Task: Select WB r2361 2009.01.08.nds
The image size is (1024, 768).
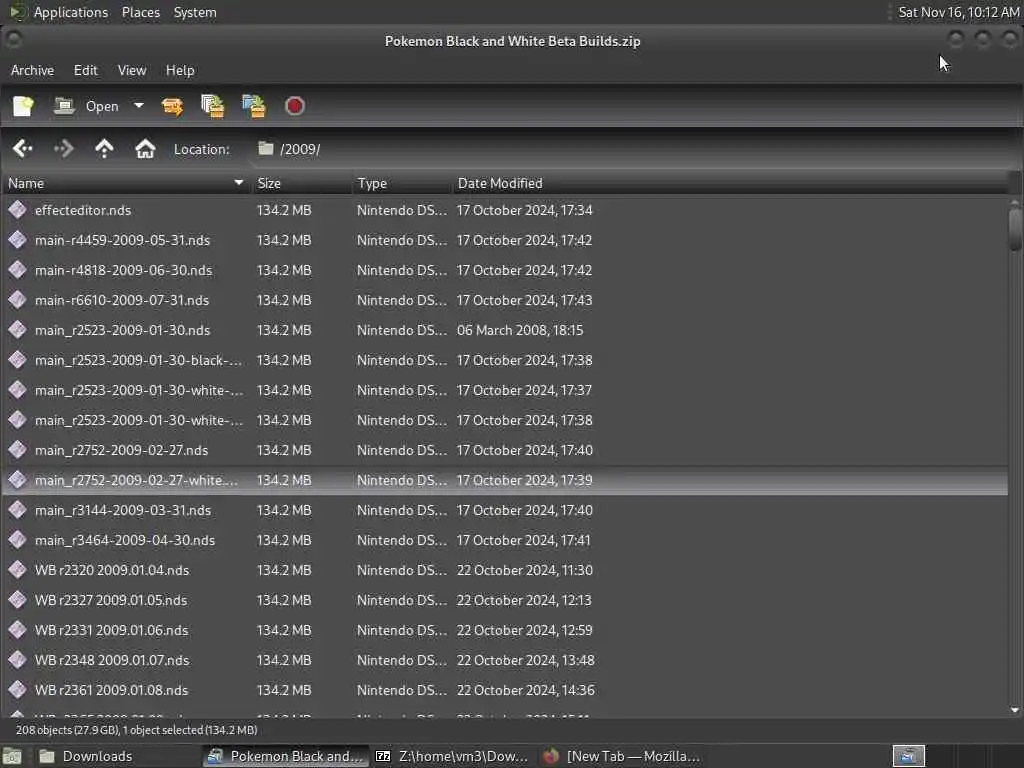Action: coord(505,691)
